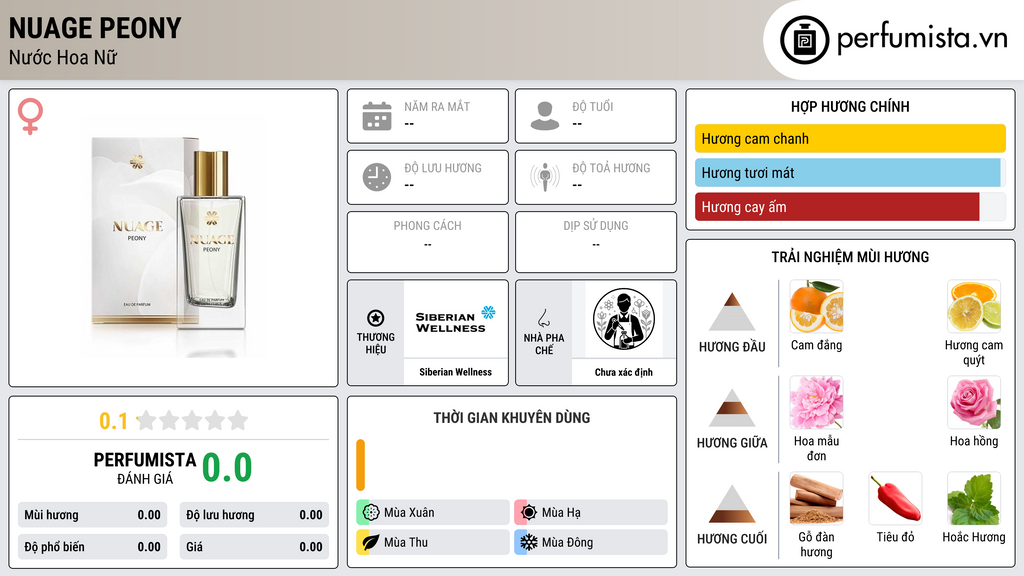This screenshot has width=1024, height=576.
Task: Click the Giá 0.00 rating row
Action: pos(254,547)
